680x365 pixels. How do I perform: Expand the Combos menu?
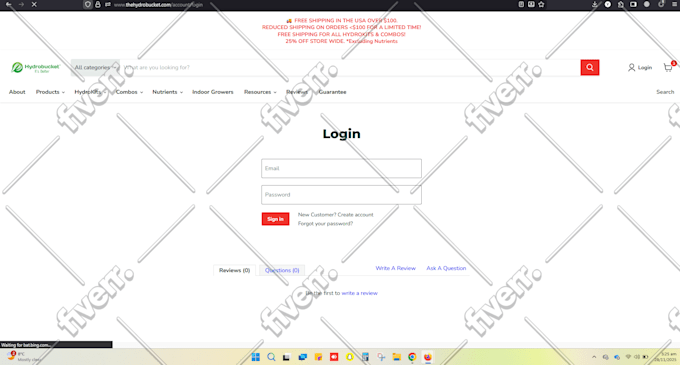click(x=129, y=92)
